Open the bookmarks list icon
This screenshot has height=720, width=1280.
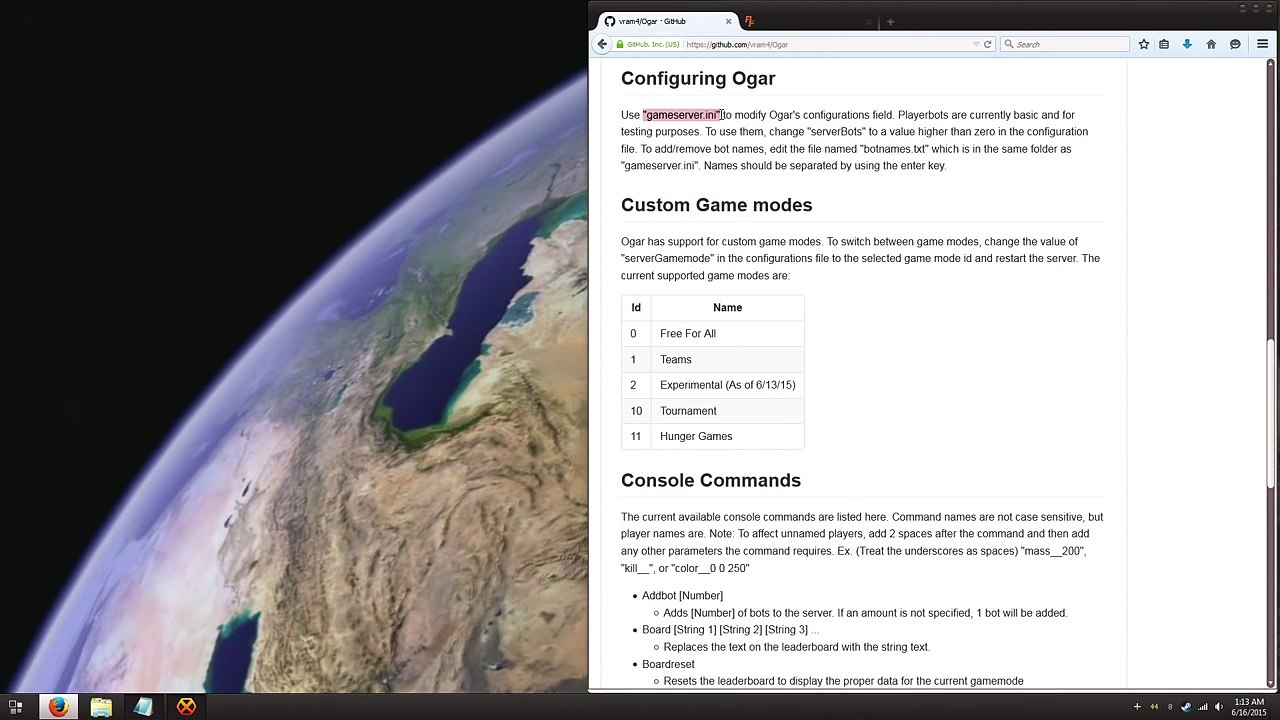click(x=1164, y=44)
